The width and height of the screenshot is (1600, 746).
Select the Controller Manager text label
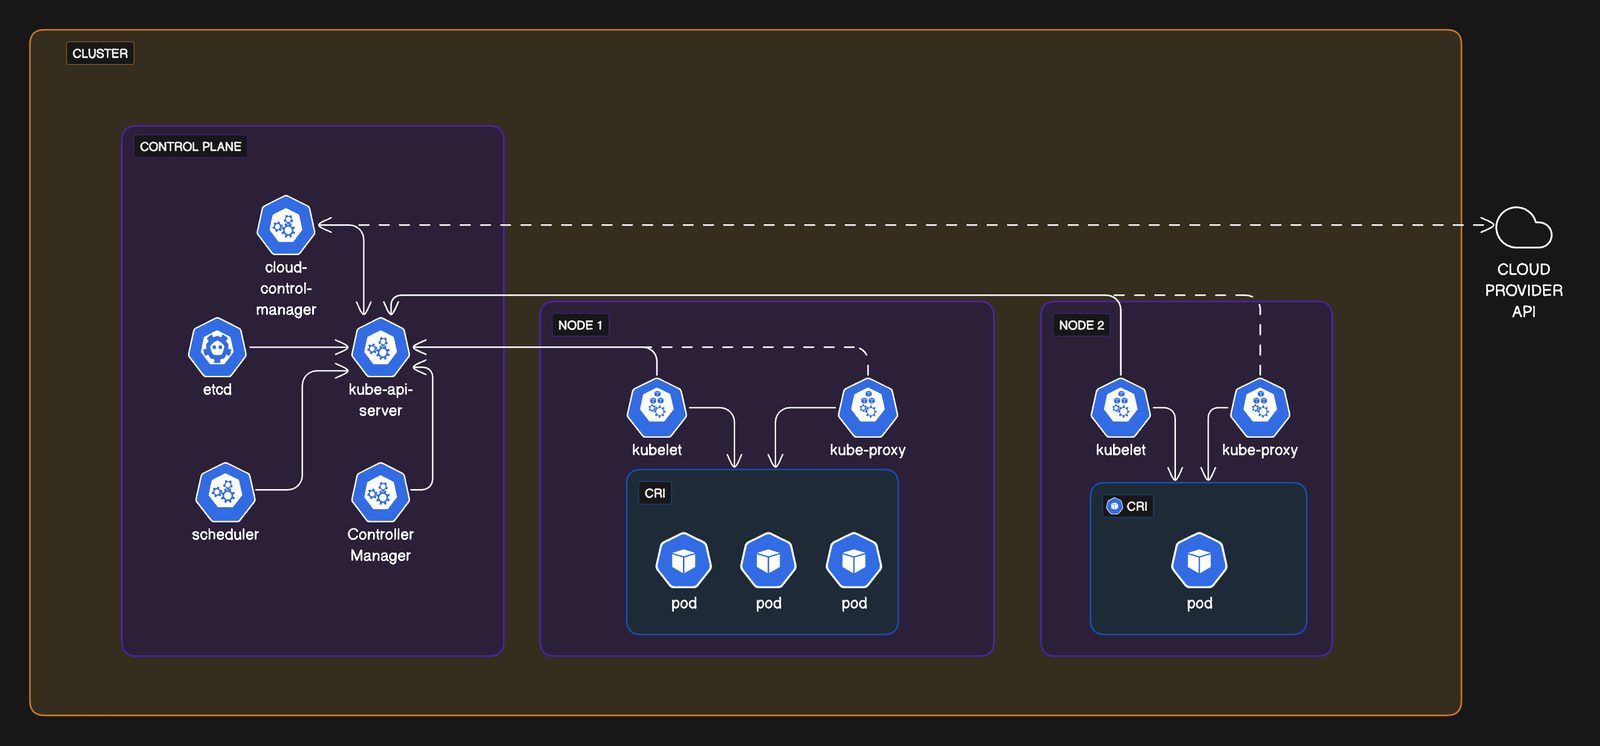pos(380,545)
